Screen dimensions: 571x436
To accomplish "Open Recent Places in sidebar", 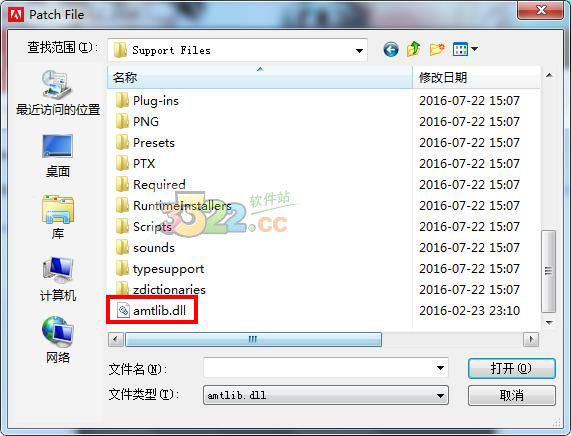I will [58, 93].
